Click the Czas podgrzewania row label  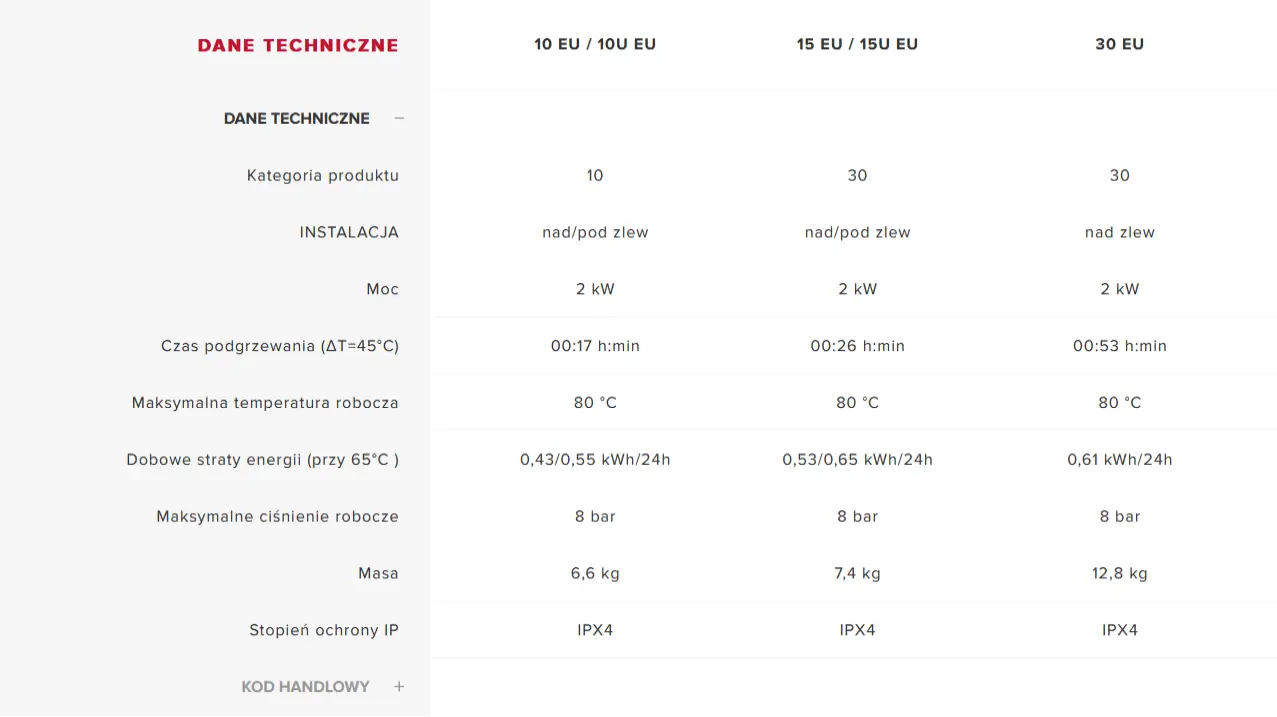tap(280, 346)
